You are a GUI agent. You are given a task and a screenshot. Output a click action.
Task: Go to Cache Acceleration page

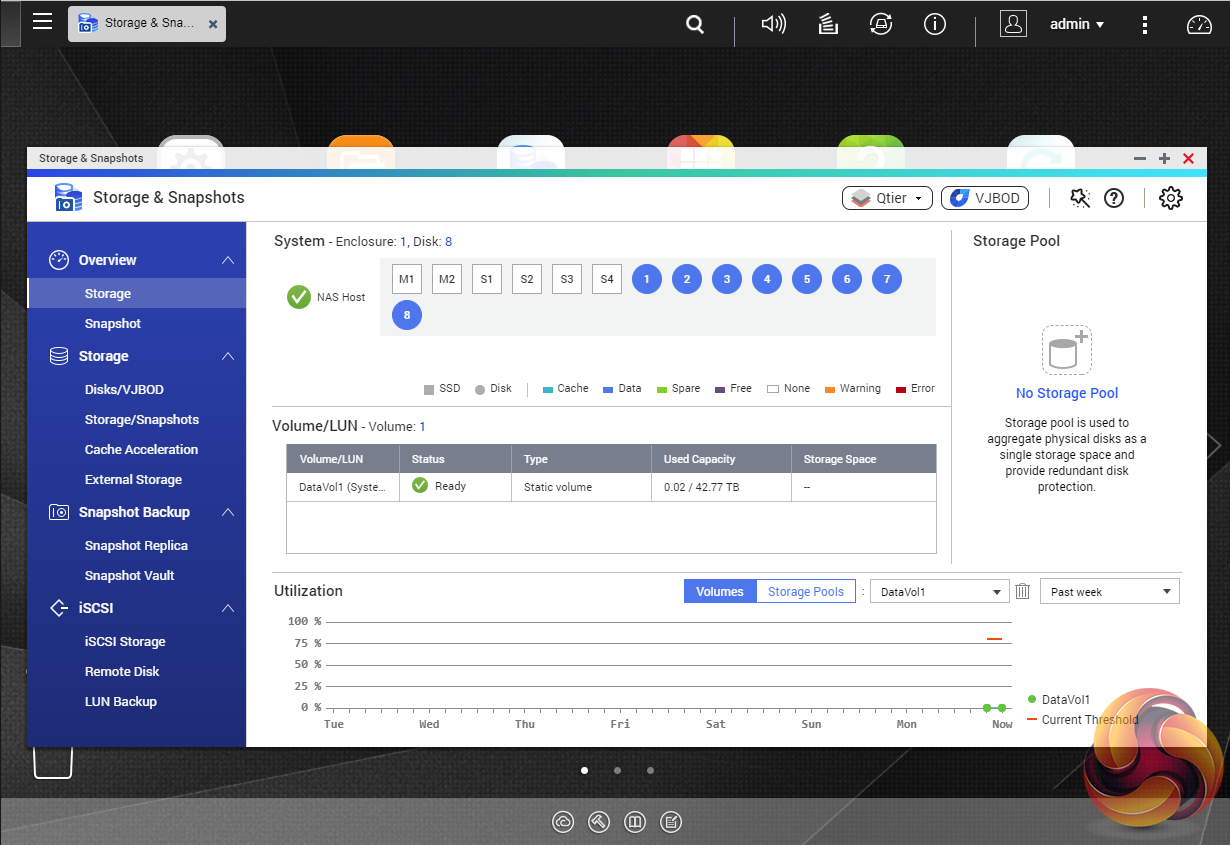click(x=141, y=450)
